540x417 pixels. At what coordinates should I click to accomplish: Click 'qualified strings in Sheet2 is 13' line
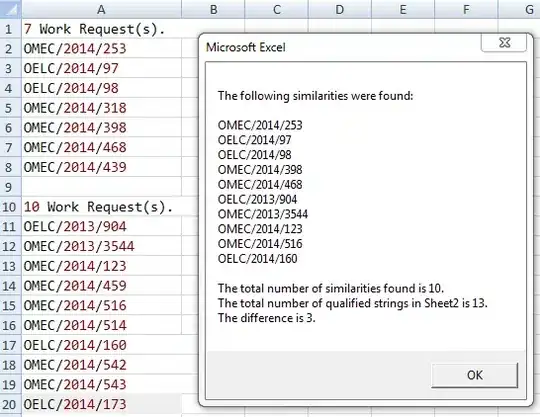(x=352, y=303)
